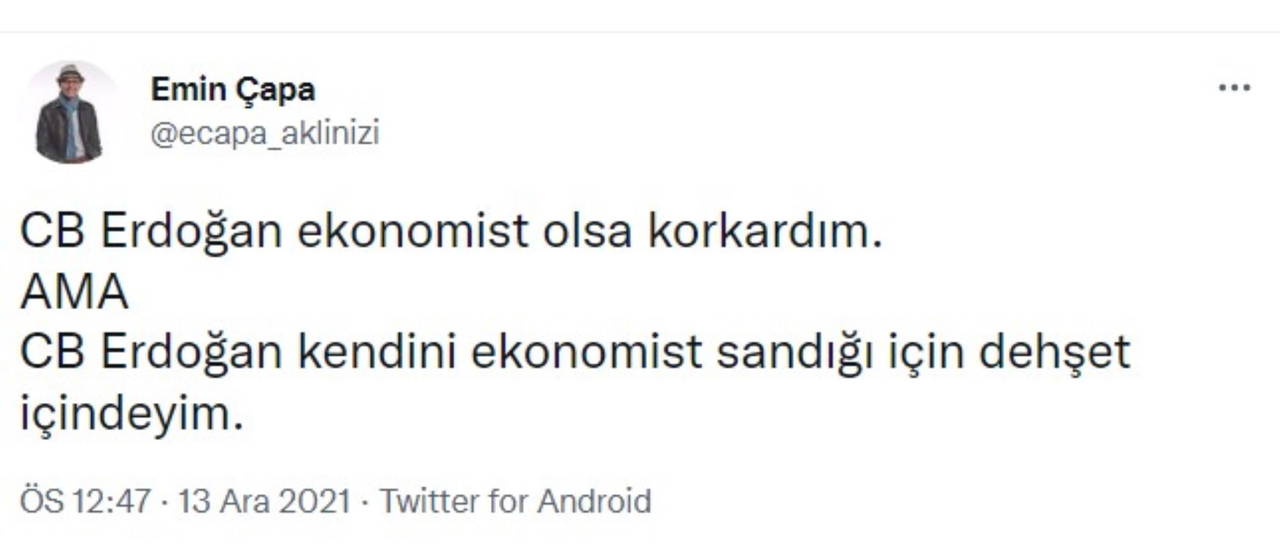
Task: Click the word korkardım in the tweet
Action: [x=767, y=232]
